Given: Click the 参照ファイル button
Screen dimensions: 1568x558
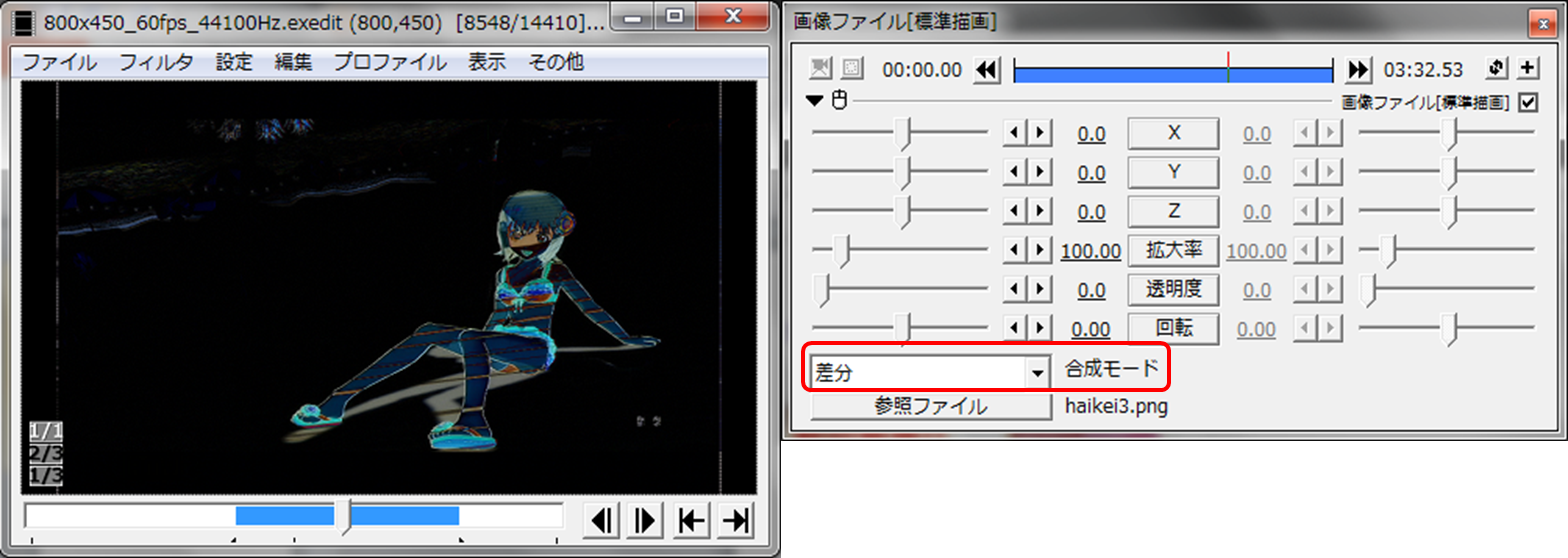Looking at the screenshot, I should coord(930,406).
